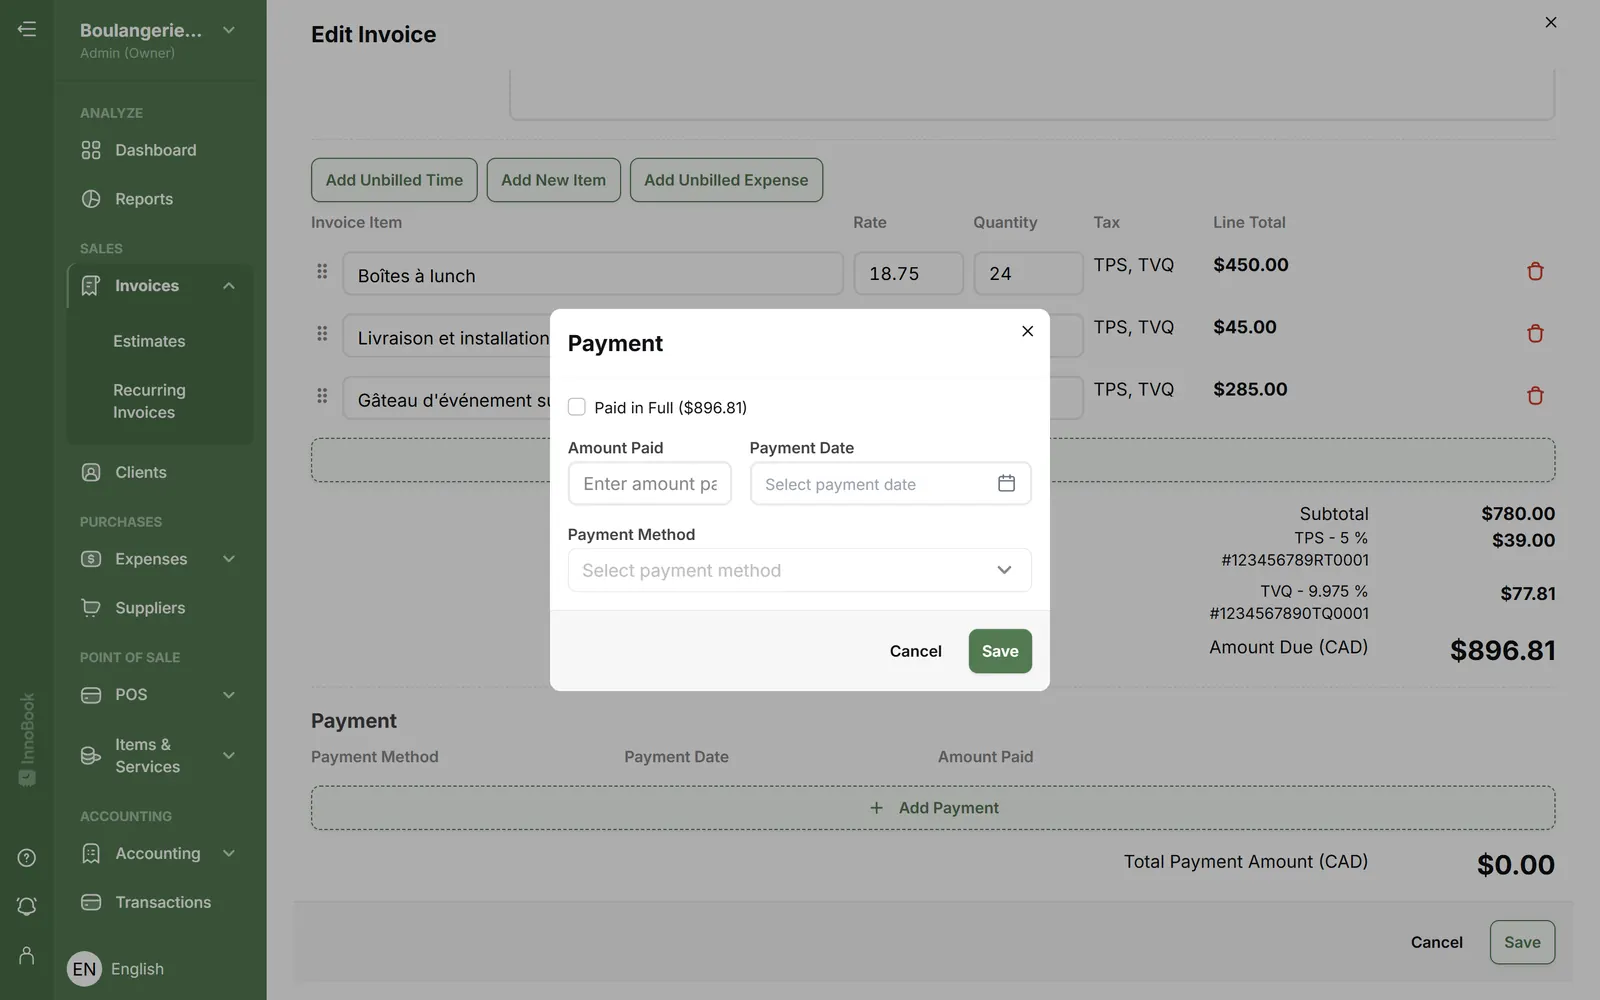Grab drag handle of Boîtes à lunch row
Screen dimensions: 1600x1000
coord(322,271)
